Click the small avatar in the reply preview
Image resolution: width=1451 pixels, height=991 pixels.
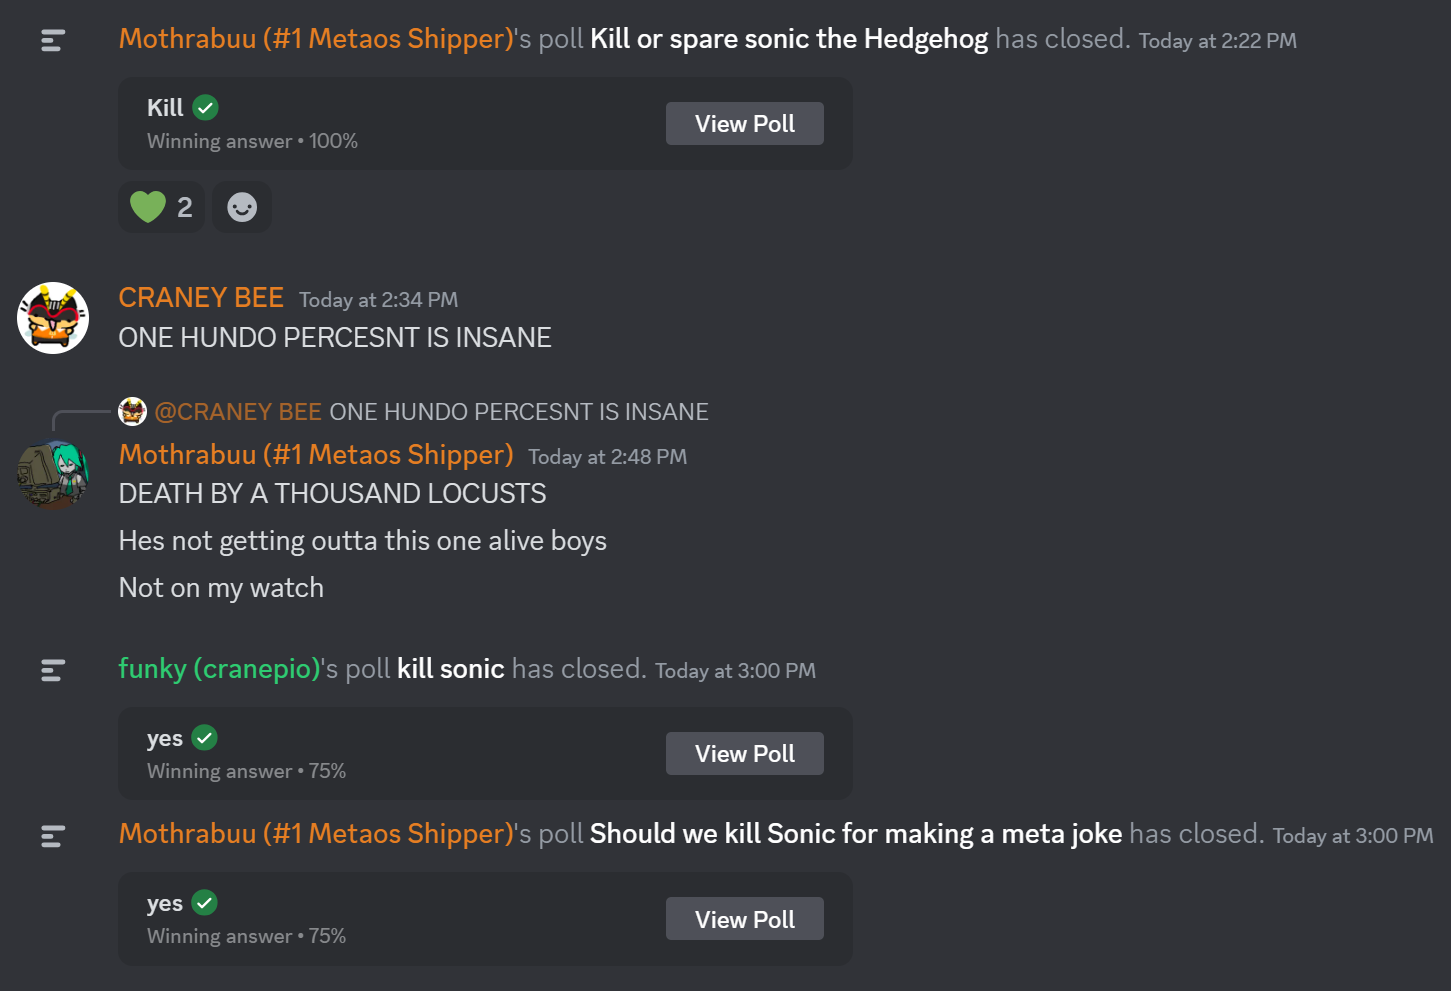tap(132, 411)
